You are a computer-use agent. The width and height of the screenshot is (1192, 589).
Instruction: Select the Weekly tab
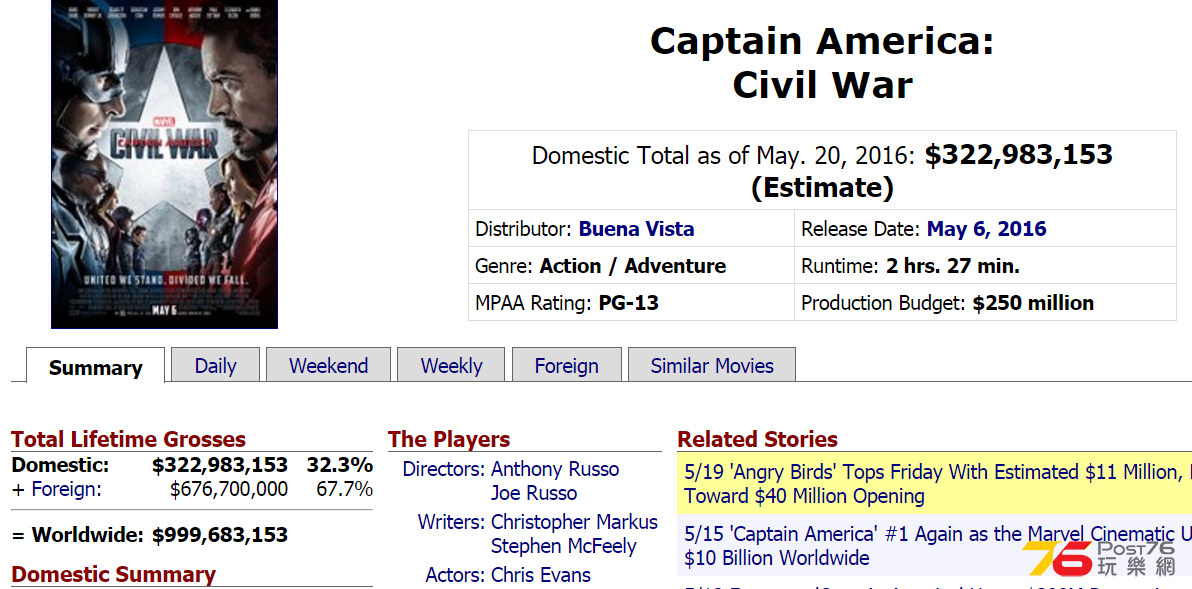[452, 365]
